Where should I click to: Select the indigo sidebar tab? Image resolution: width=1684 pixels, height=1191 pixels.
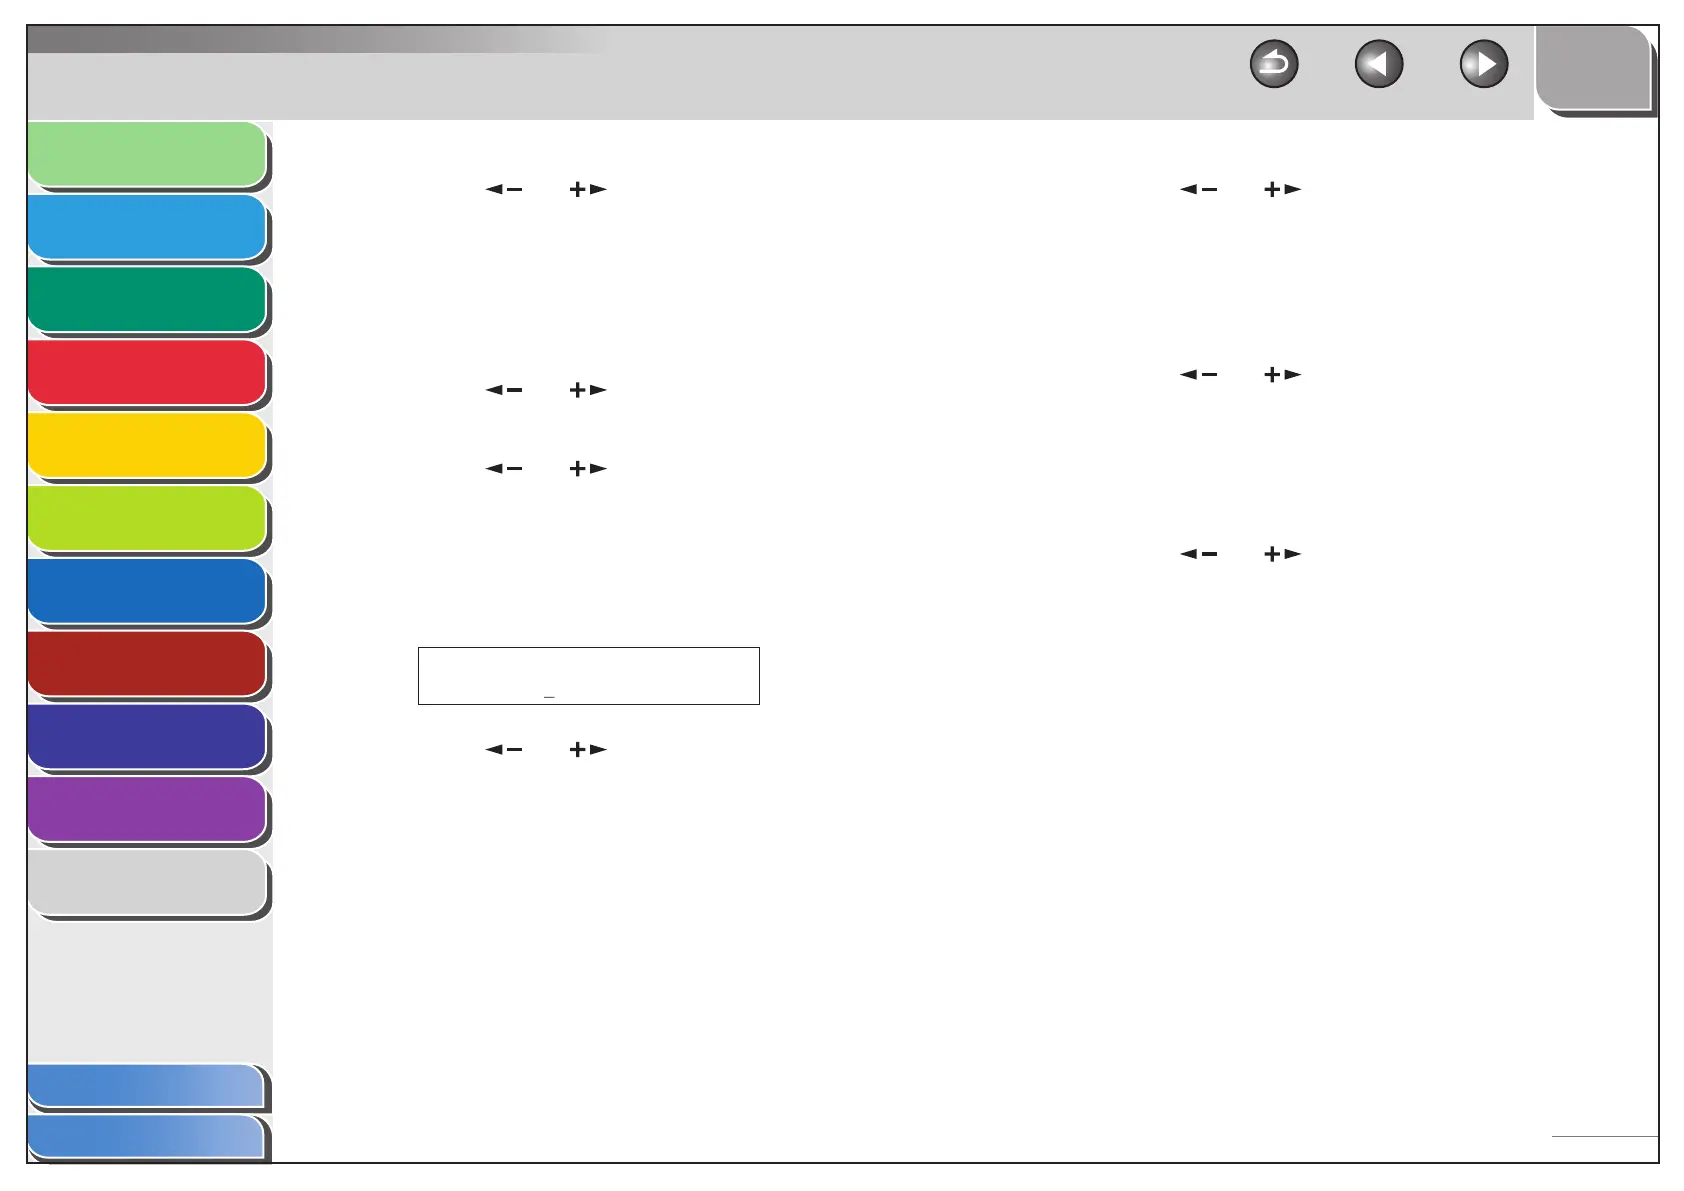[x=148, y=737]
